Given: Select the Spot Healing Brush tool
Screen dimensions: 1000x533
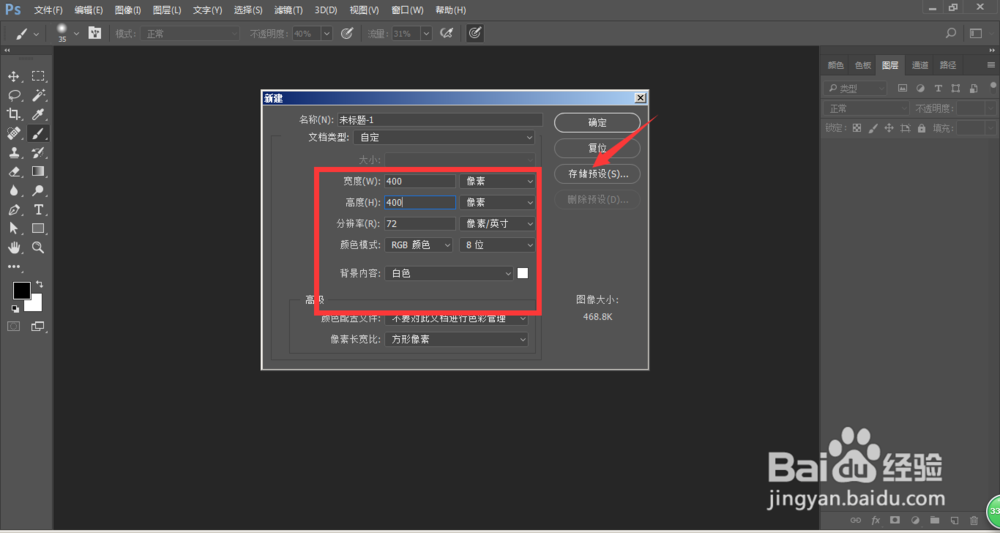Looking at the screenshot, I should pyautogui.click(x=13, y=133).
